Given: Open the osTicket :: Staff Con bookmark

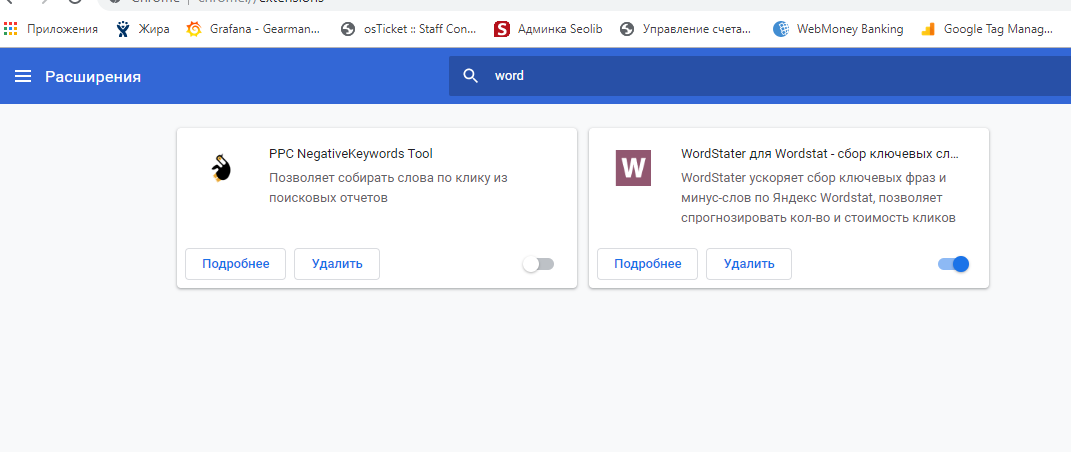Looking at the screenshot, I should click(409, 29).
